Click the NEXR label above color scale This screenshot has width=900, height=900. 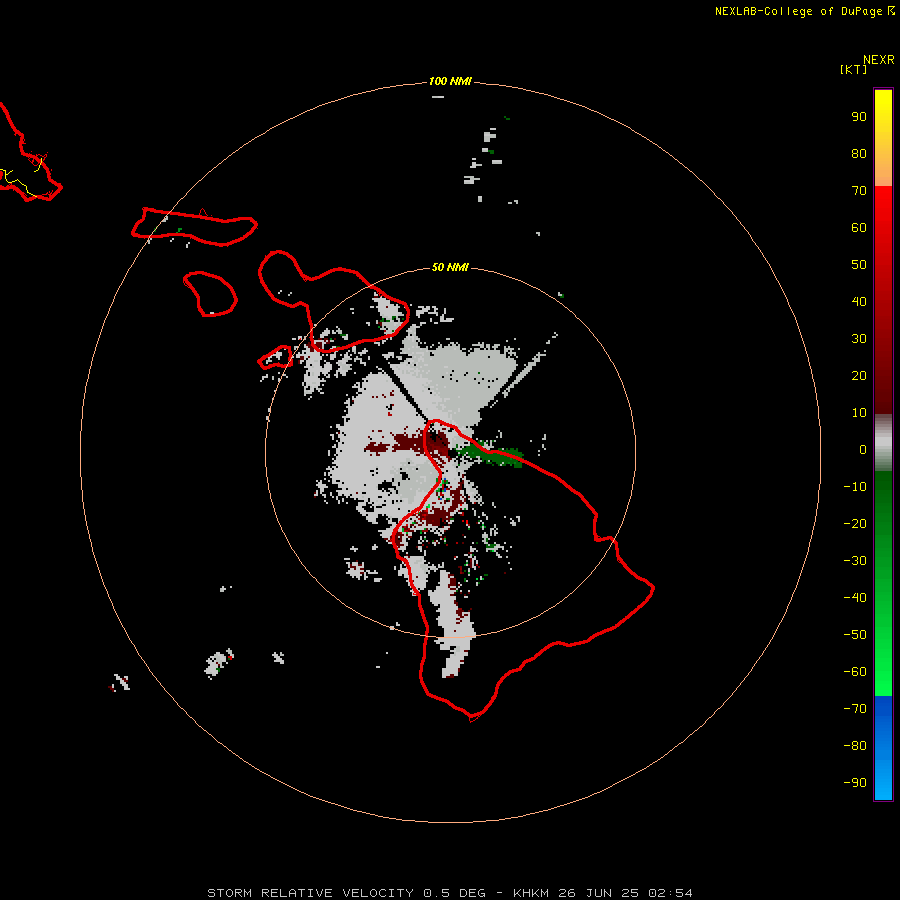click(x=879, y=60)
